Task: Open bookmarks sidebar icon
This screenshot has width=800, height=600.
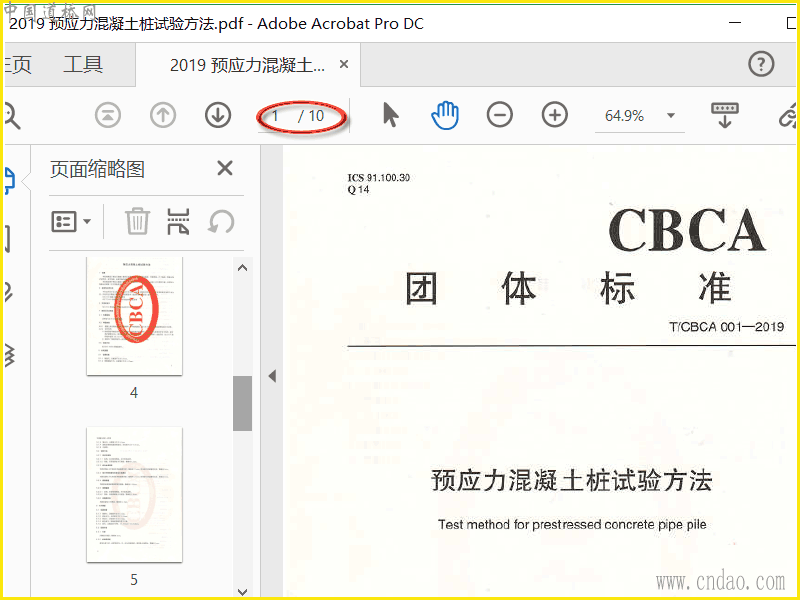Action: (7, 238)
